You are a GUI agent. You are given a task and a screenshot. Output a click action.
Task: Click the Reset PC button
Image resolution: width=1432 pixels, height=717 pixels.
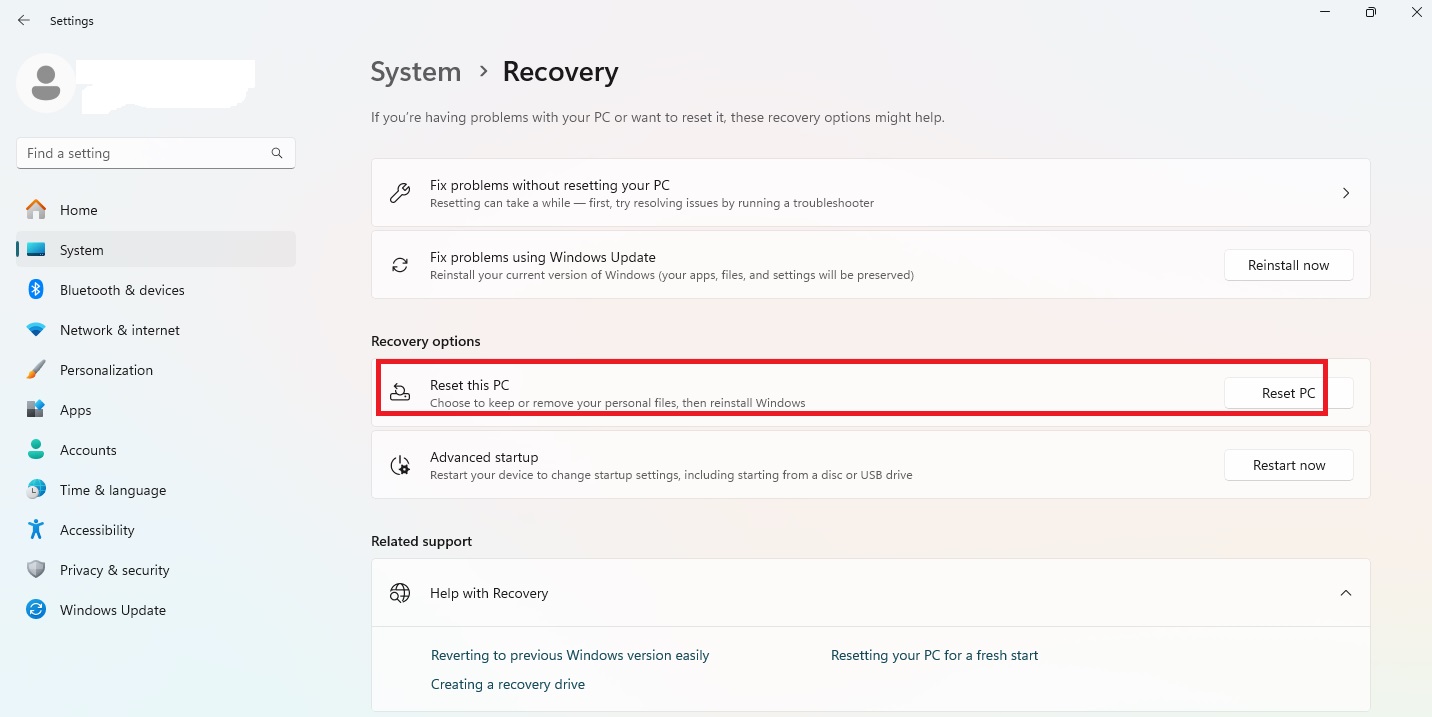pos(1289,393)
